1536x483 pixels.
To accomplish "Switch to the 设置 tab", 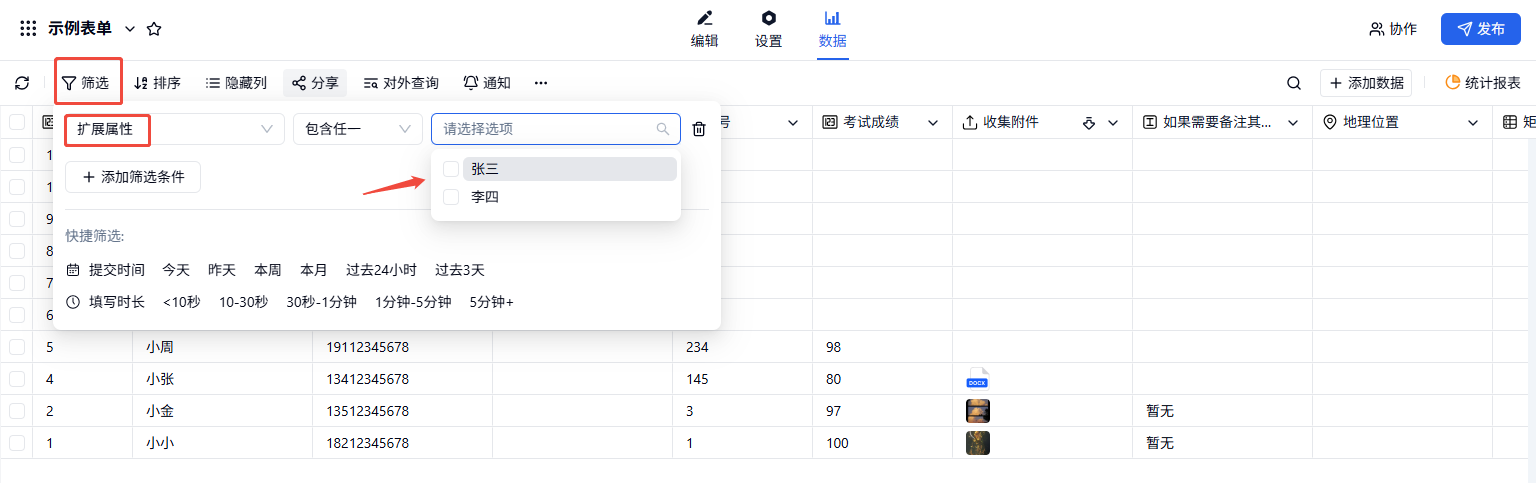I will (768, 29).
